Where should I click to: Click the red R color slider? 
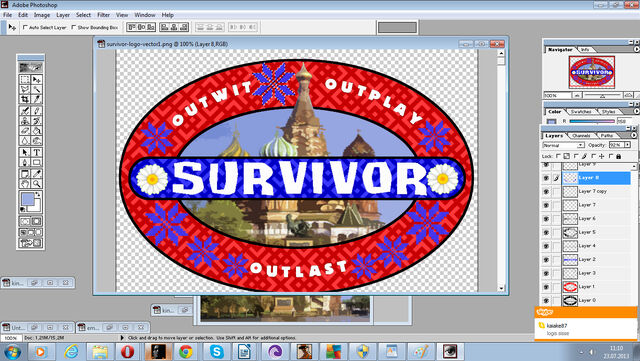coord(592,121)
